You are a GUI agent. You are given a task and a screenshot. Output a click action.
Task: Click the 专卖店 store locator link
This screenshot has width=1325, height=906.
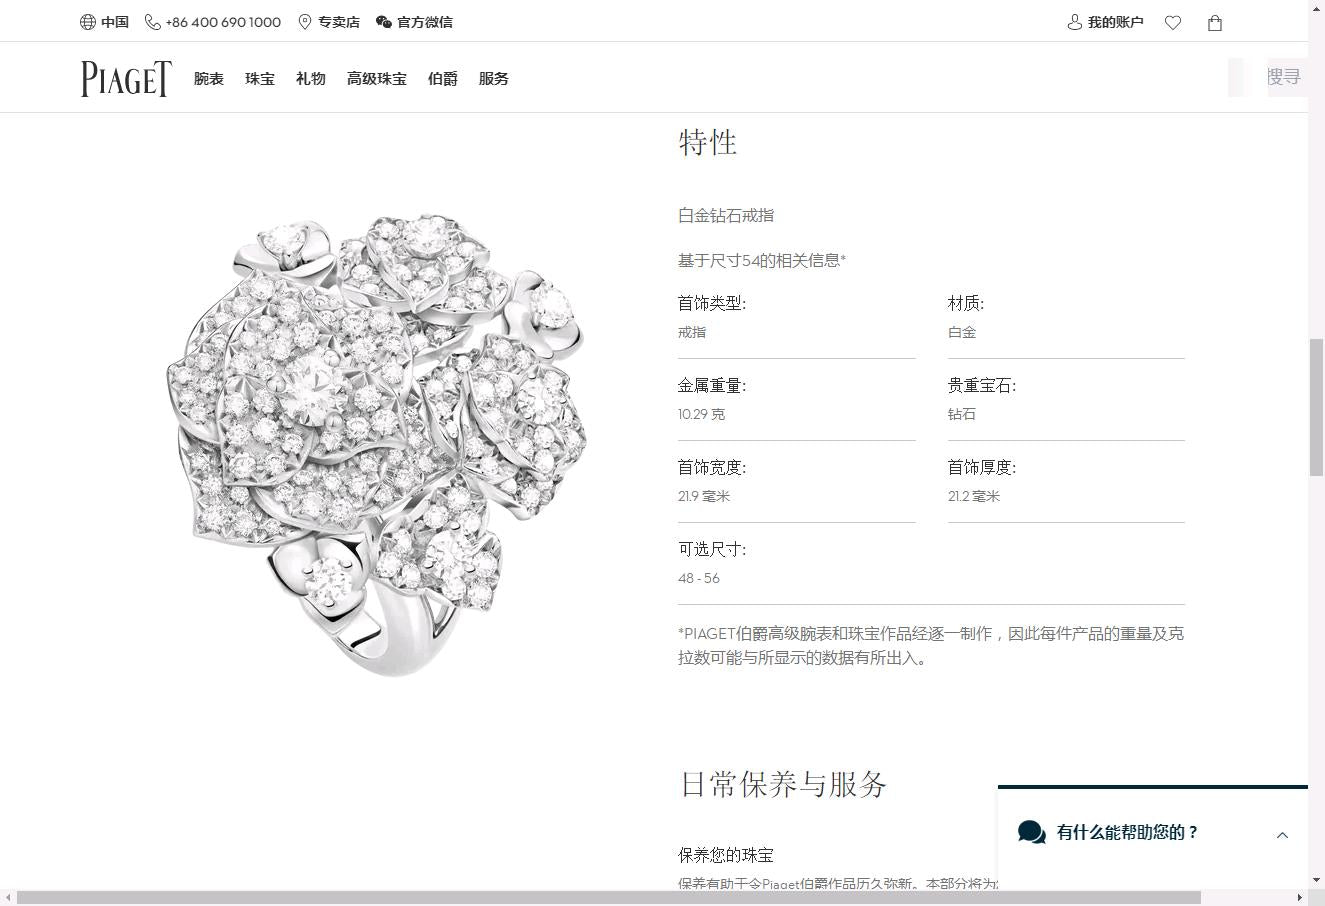point(339,22)
